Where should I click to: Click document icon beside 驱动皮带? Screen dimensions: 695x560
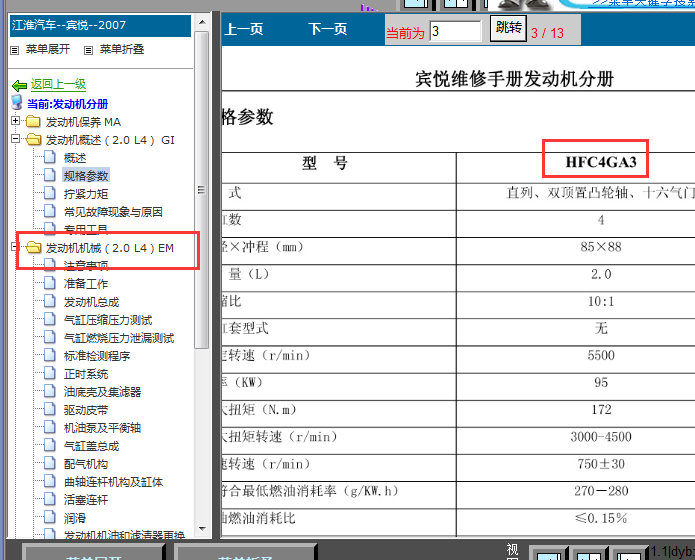(50, 409)
